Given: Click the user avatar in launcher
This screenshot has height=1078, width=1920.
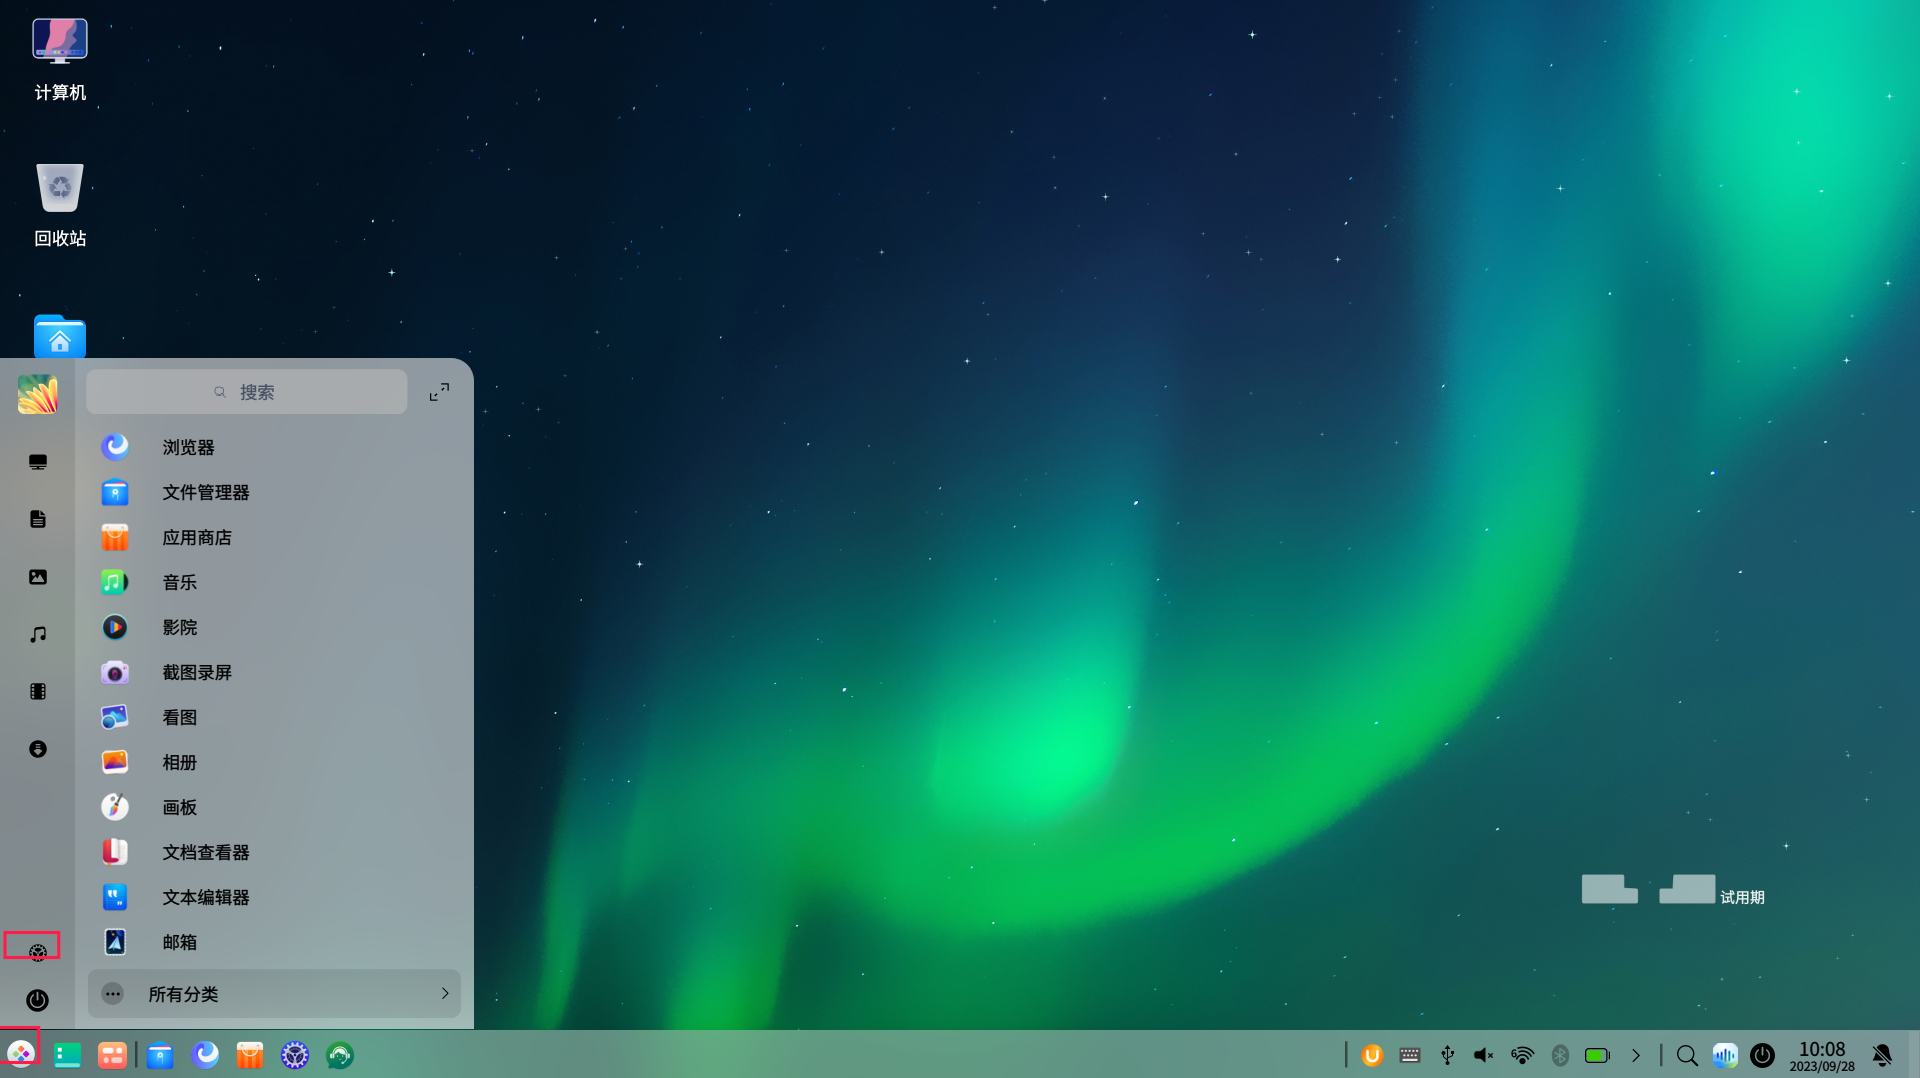Looking at the screenshot, I should [x=38, y=394].
